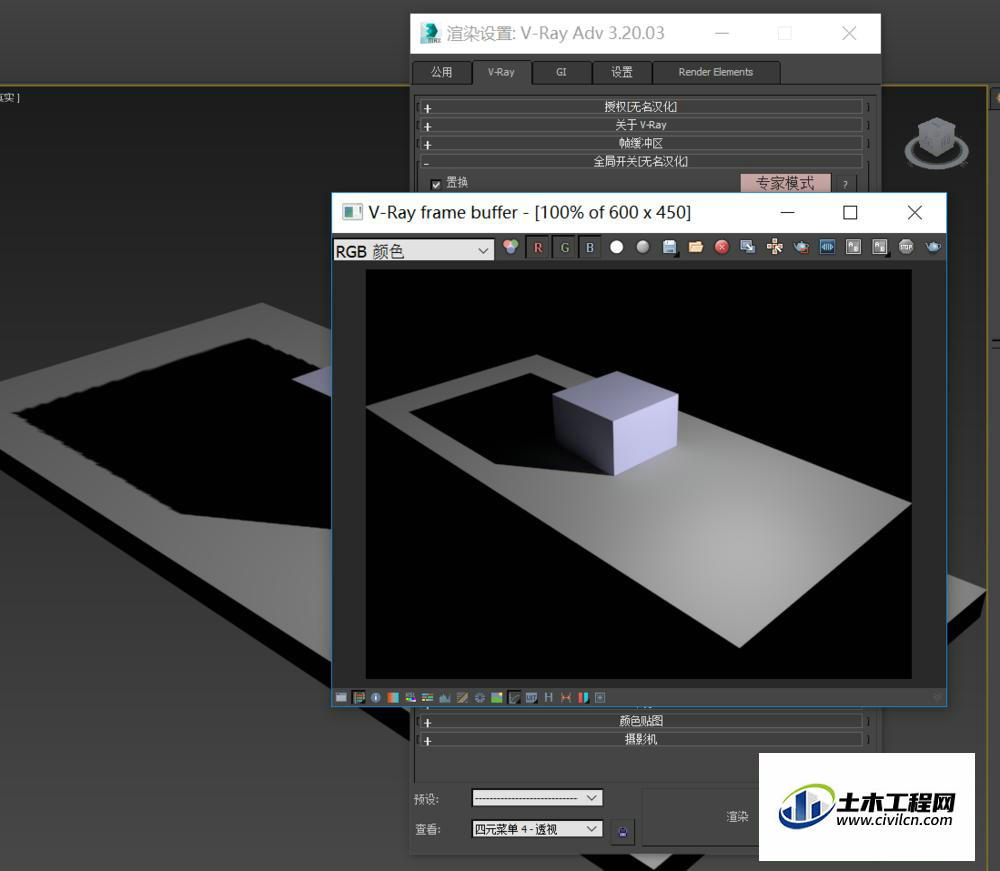The image size is (1000, 871).
Task: Load an image via the folder icon
Action: [x=696, y=247]
